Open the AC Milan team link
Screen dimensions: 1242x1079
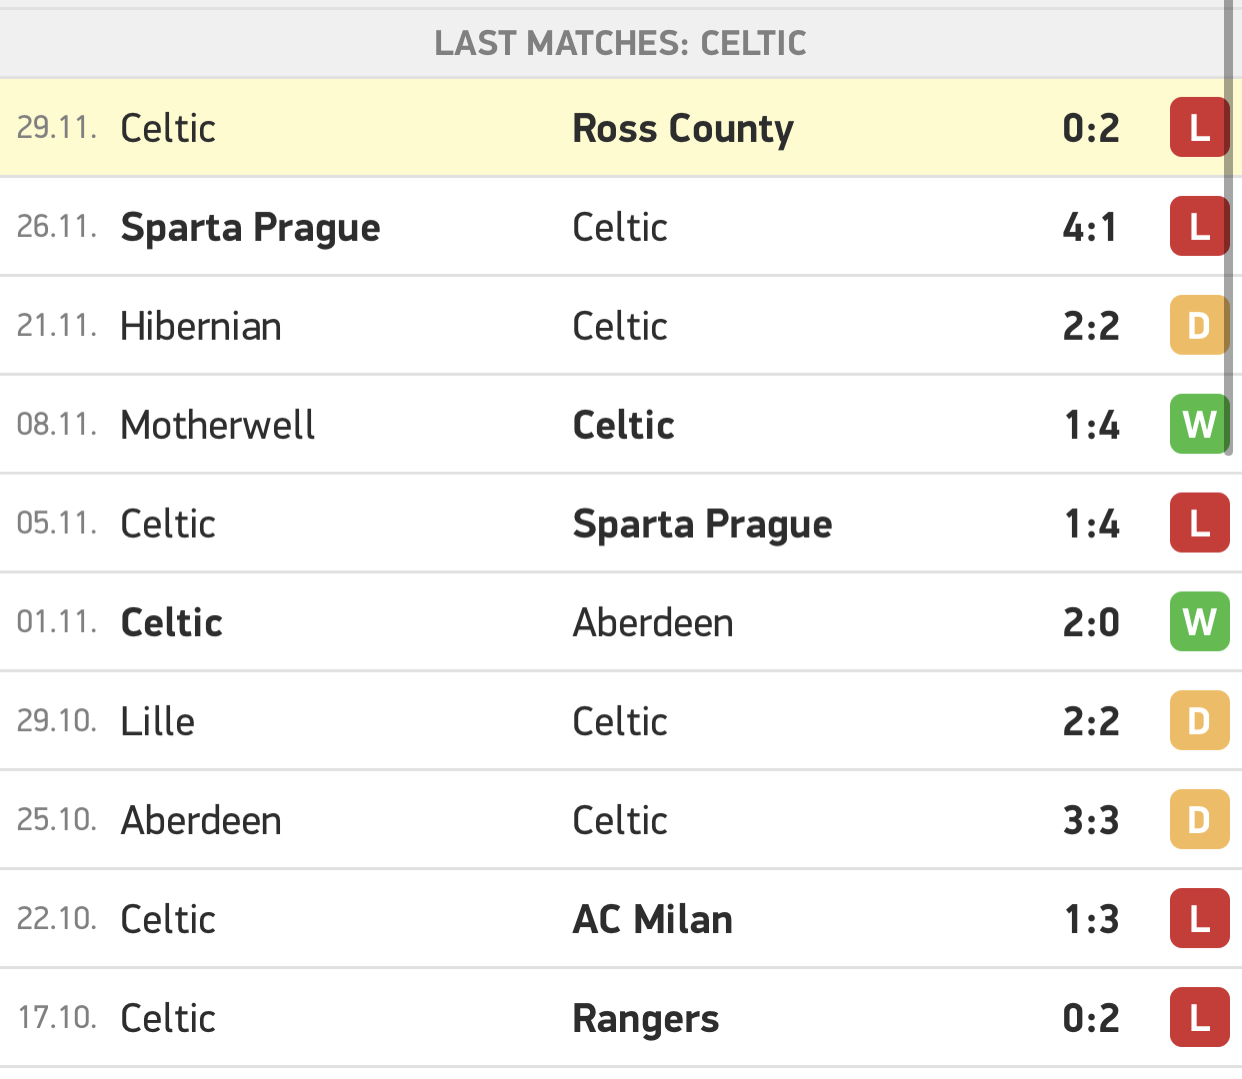tap(653, 919)
